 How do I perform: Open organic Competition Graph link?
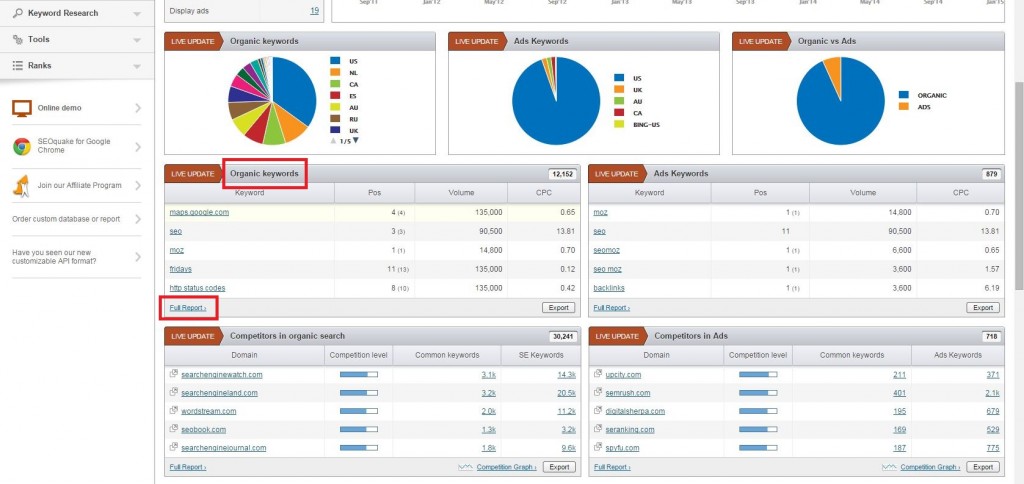click(x=506, y=467)
